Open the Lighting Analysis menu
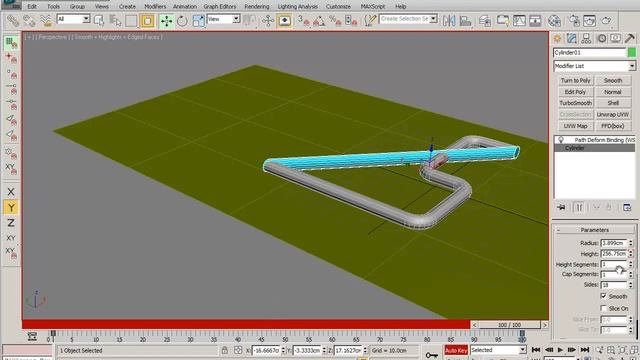The height and width of the screenshot is (360, 640). pos(298,7)
